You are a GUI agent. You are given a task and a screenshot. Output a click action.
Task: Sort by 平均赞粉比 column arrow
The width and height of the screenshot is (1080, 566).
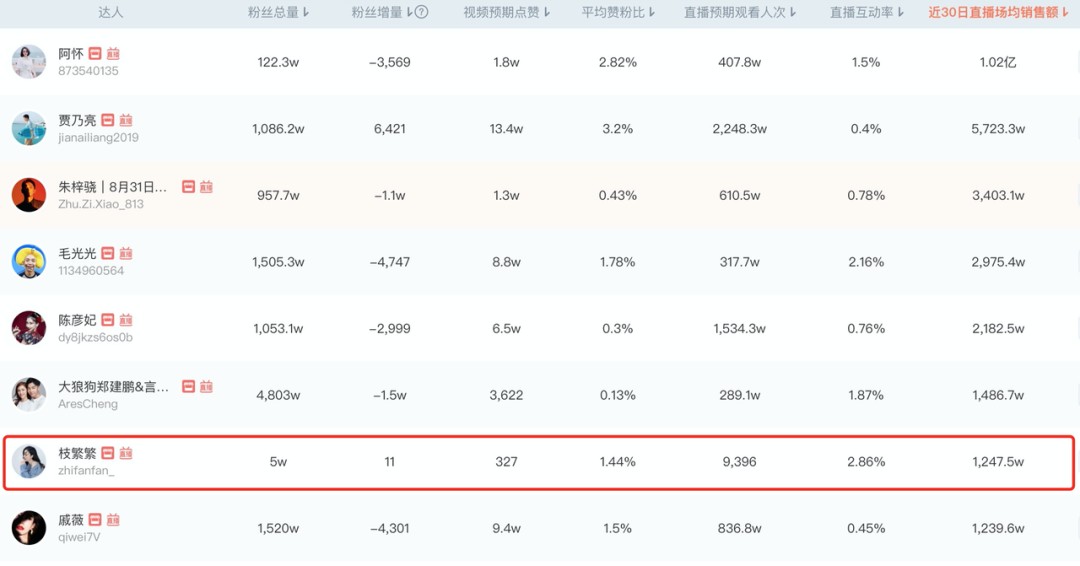click(x=652, y=12)
